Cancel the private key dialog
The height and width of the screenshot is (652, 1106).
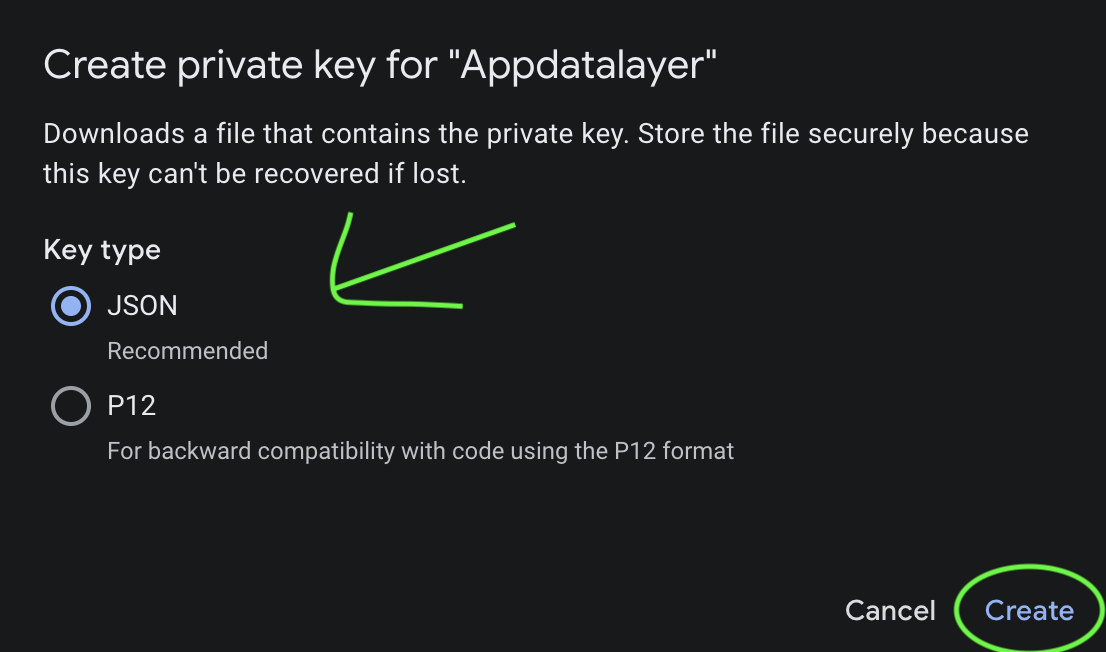(890, 611)
